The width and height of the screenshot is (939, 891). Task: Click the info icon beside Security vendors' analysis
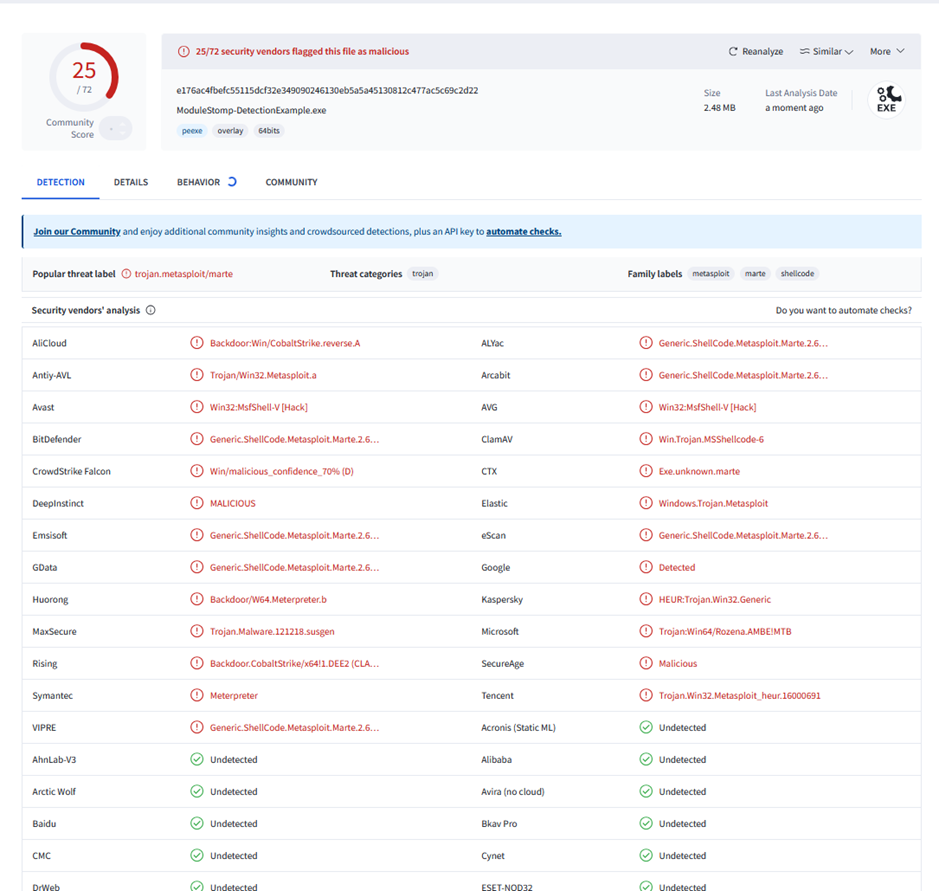click(x=151, y=310)
